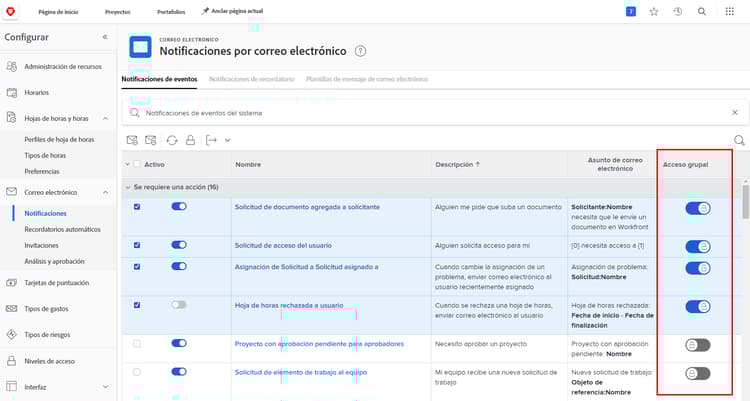Collapse the Configurar sidebar panel
750x401 pixels.
coord(105,37)
